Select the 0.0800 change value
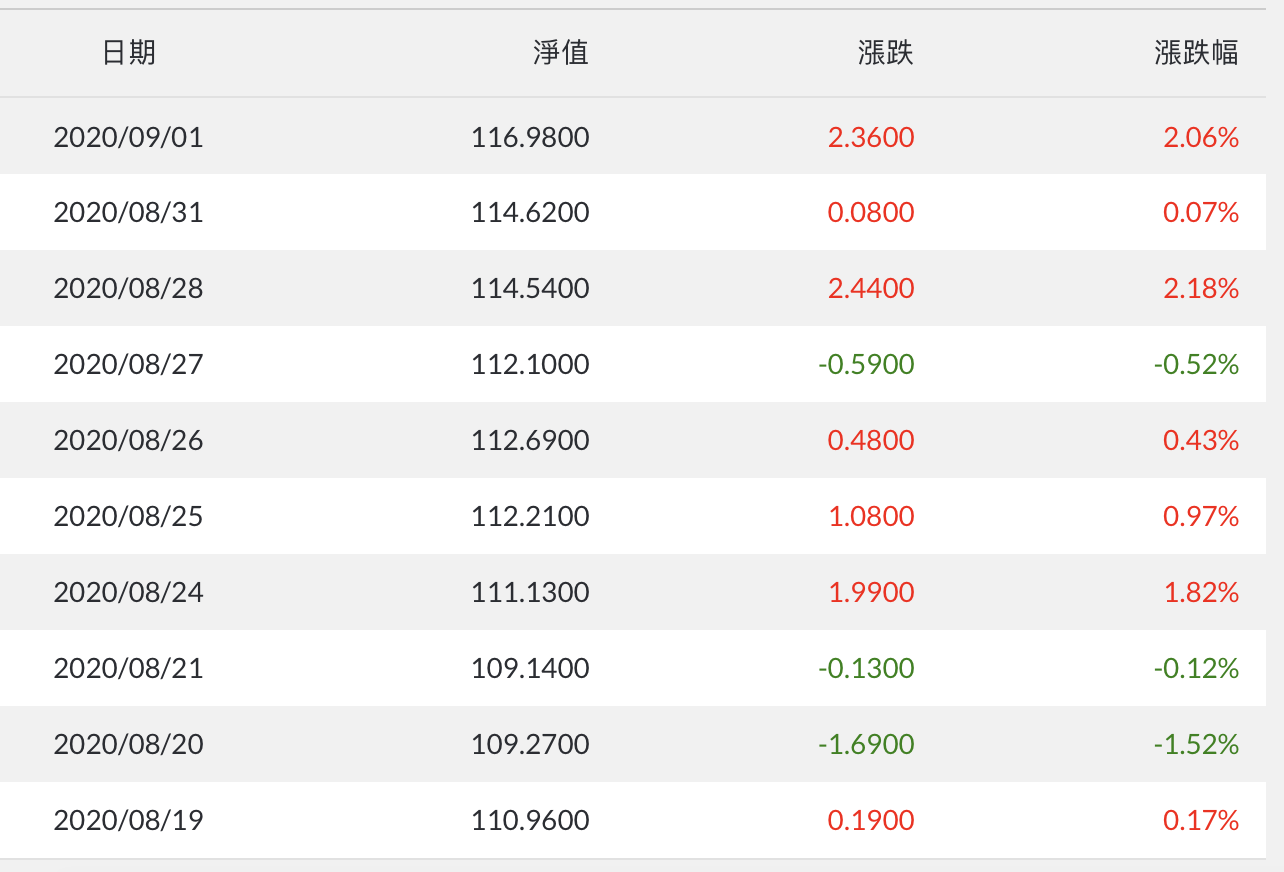This screenshot has height=872, width=1284. (870, 213)
